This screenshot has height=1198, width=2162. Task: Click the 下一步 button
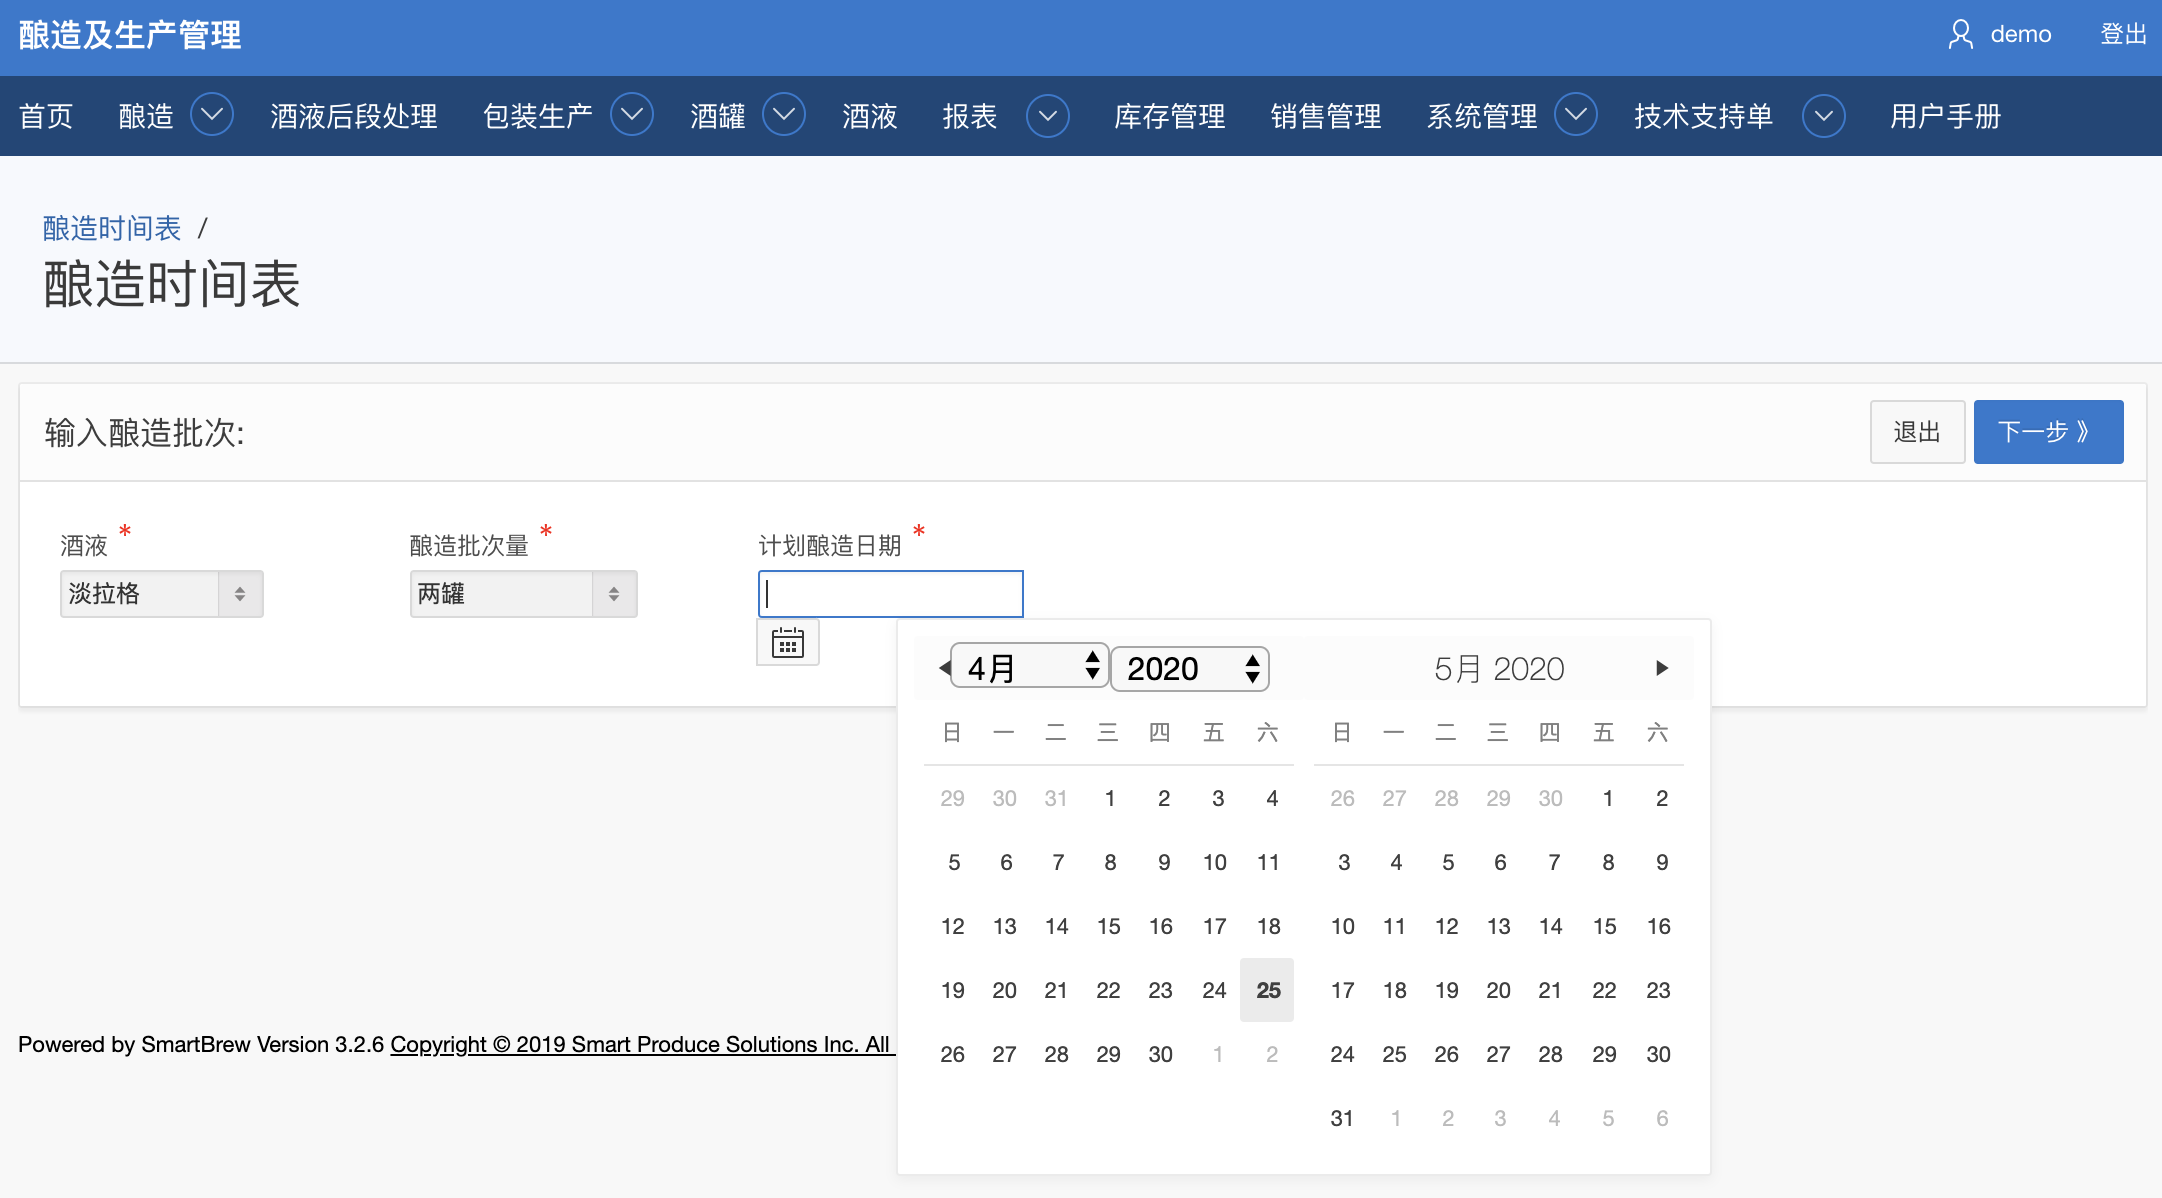click(2047, 432)
